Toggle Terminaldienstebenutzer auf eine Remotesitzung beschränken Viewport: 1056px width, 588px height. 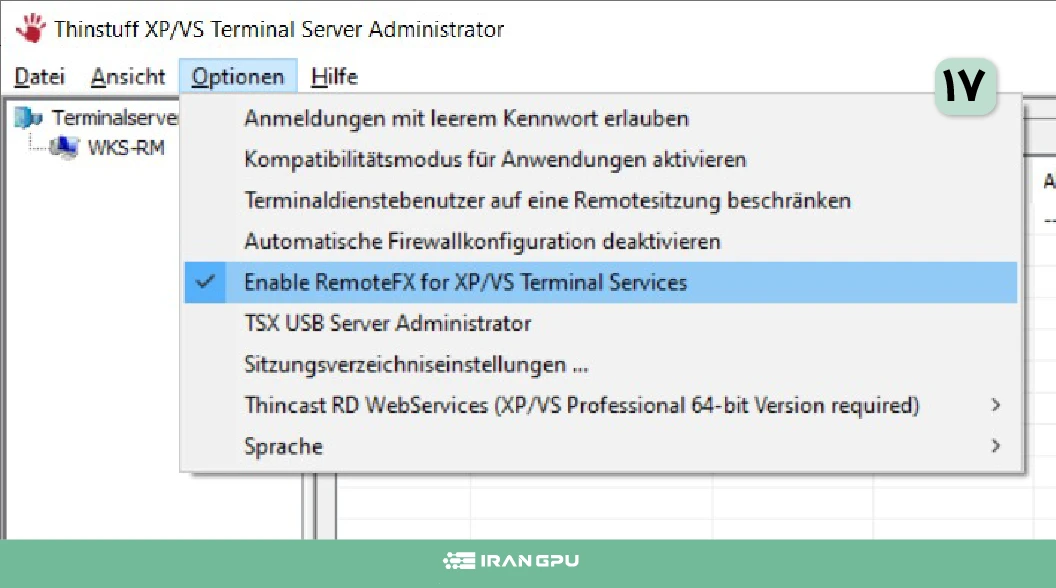547,200
